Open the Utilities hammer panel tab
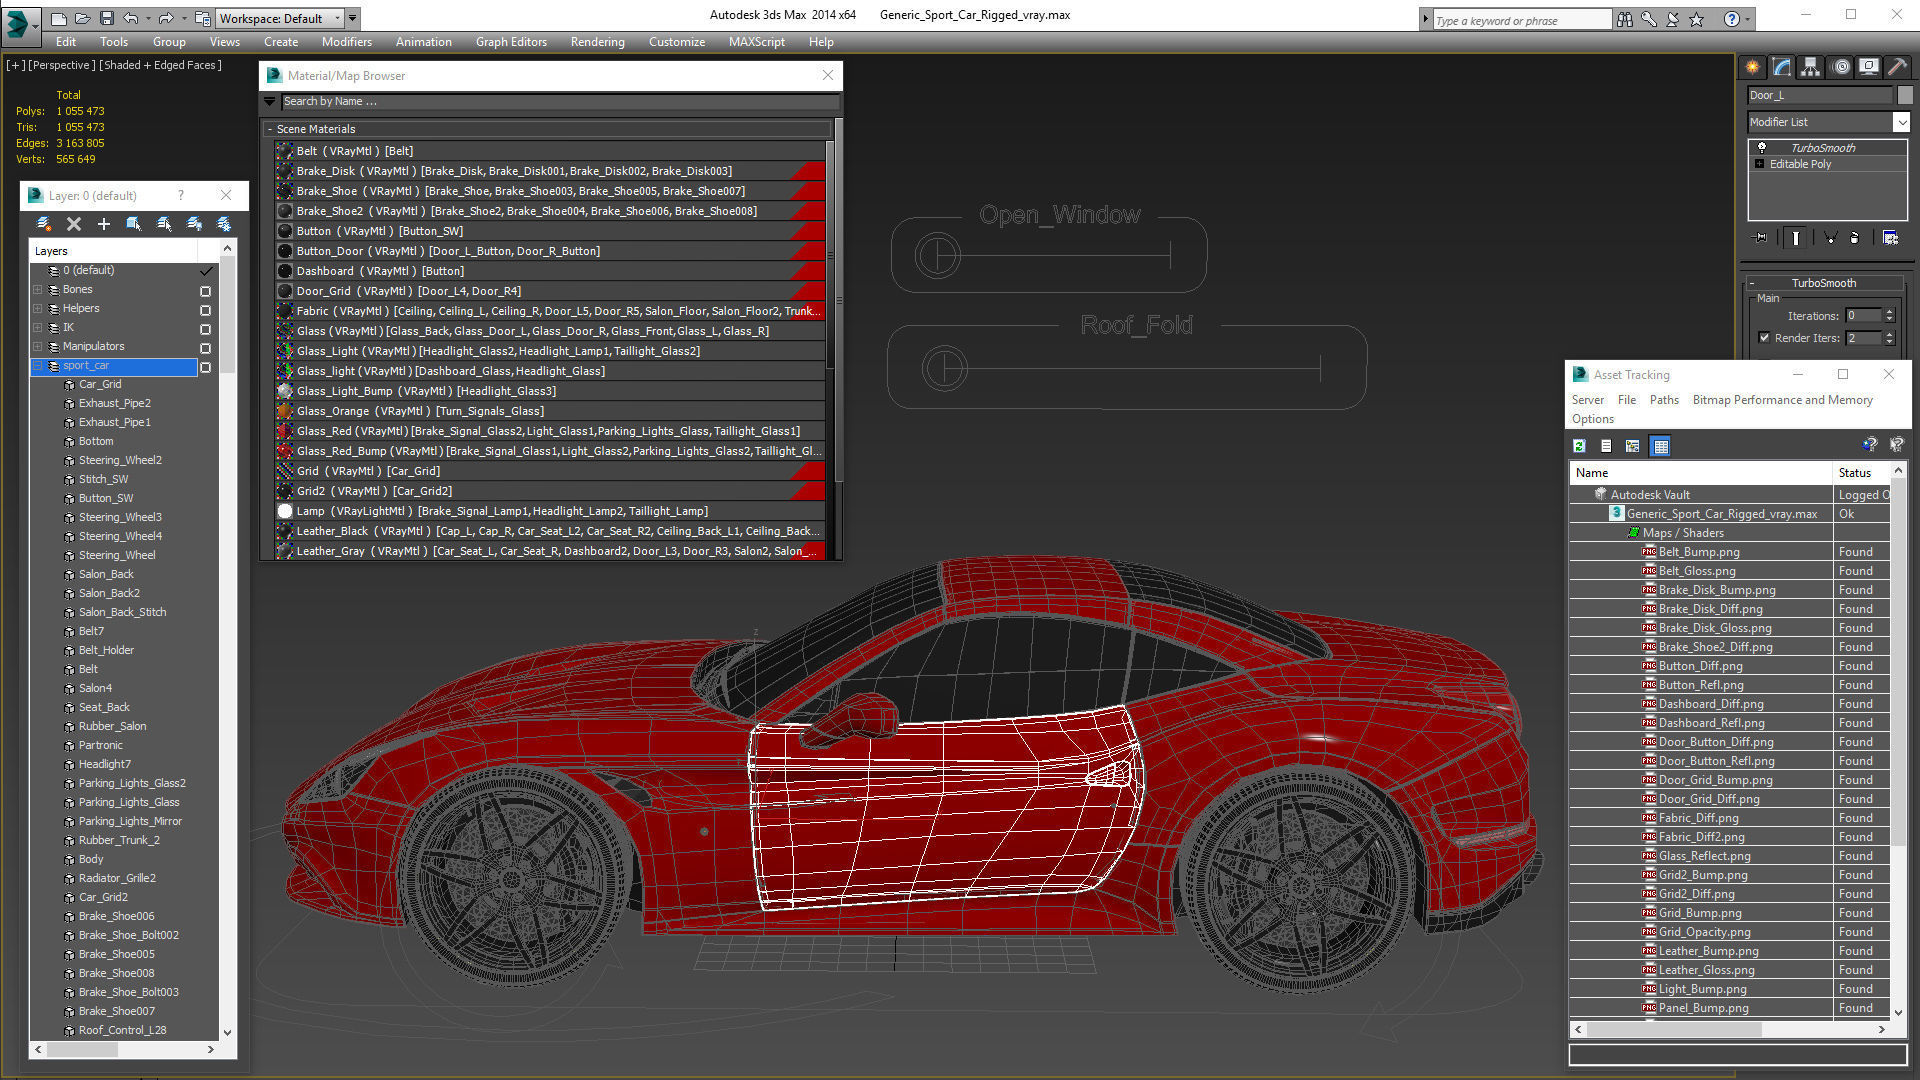This screenshot has height=1080, width=1920. pos(1897,67)
